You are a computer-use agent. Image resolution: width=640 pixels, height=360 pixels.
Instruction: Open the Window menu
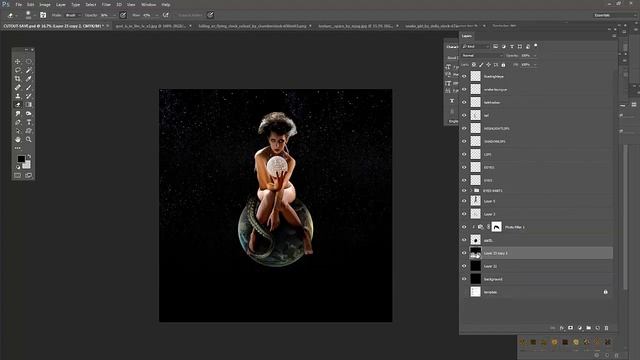(148, 4)
